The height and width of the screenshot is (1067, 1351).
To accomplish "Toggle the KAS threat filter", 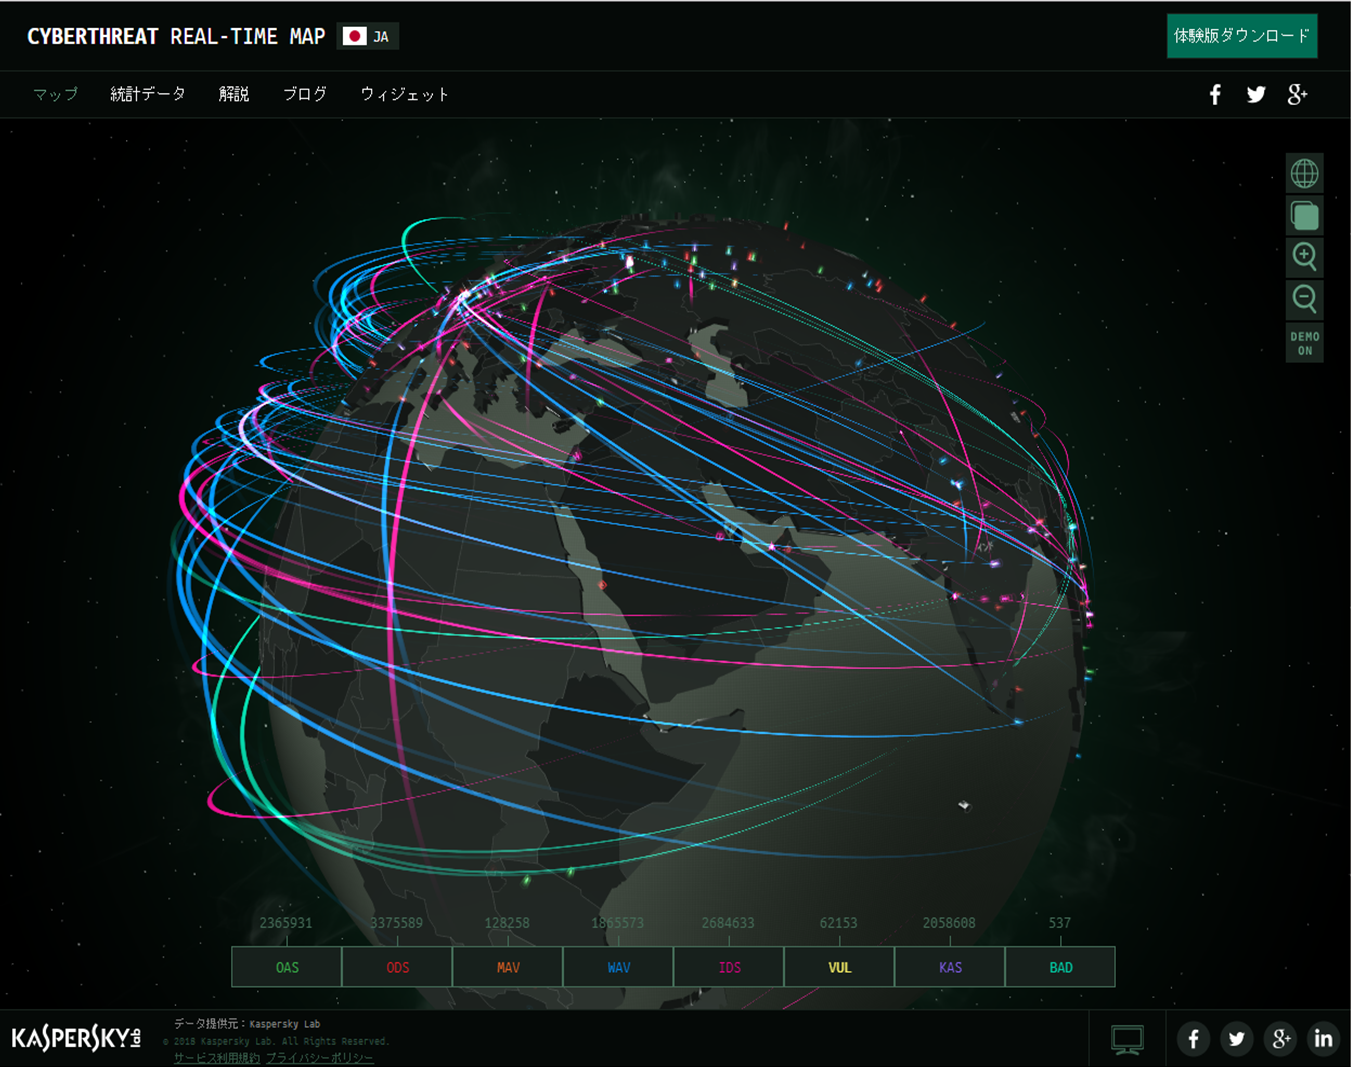I will [950, 967].
